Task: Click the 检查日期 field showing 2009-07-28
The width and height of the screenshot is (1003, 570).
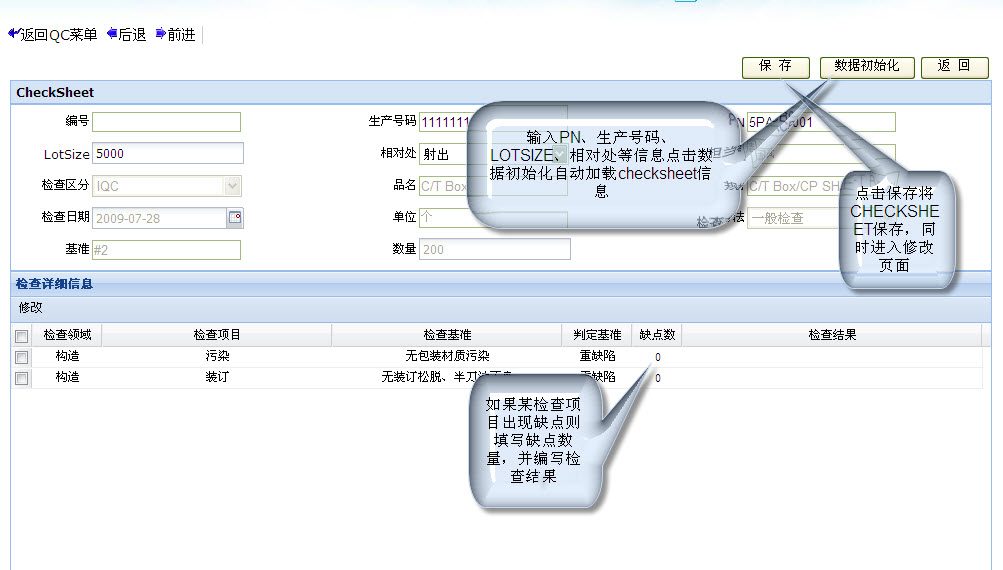Action: 160,218
